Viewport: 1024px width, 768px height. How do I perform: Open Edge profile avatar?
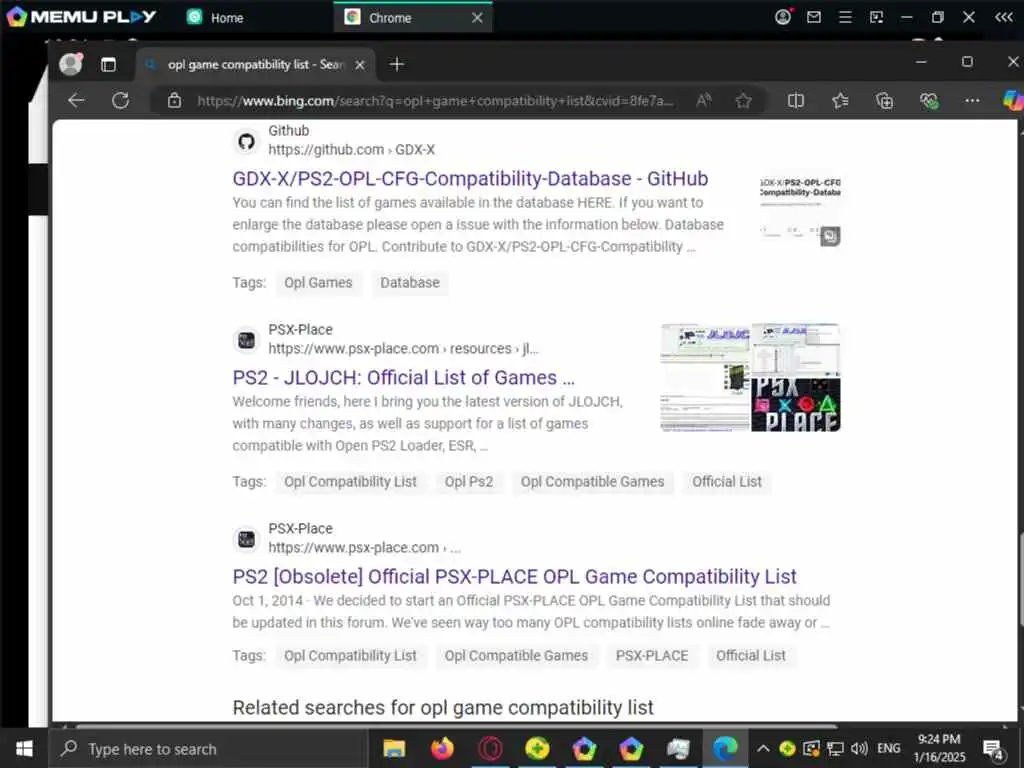(x=71, y=64)
